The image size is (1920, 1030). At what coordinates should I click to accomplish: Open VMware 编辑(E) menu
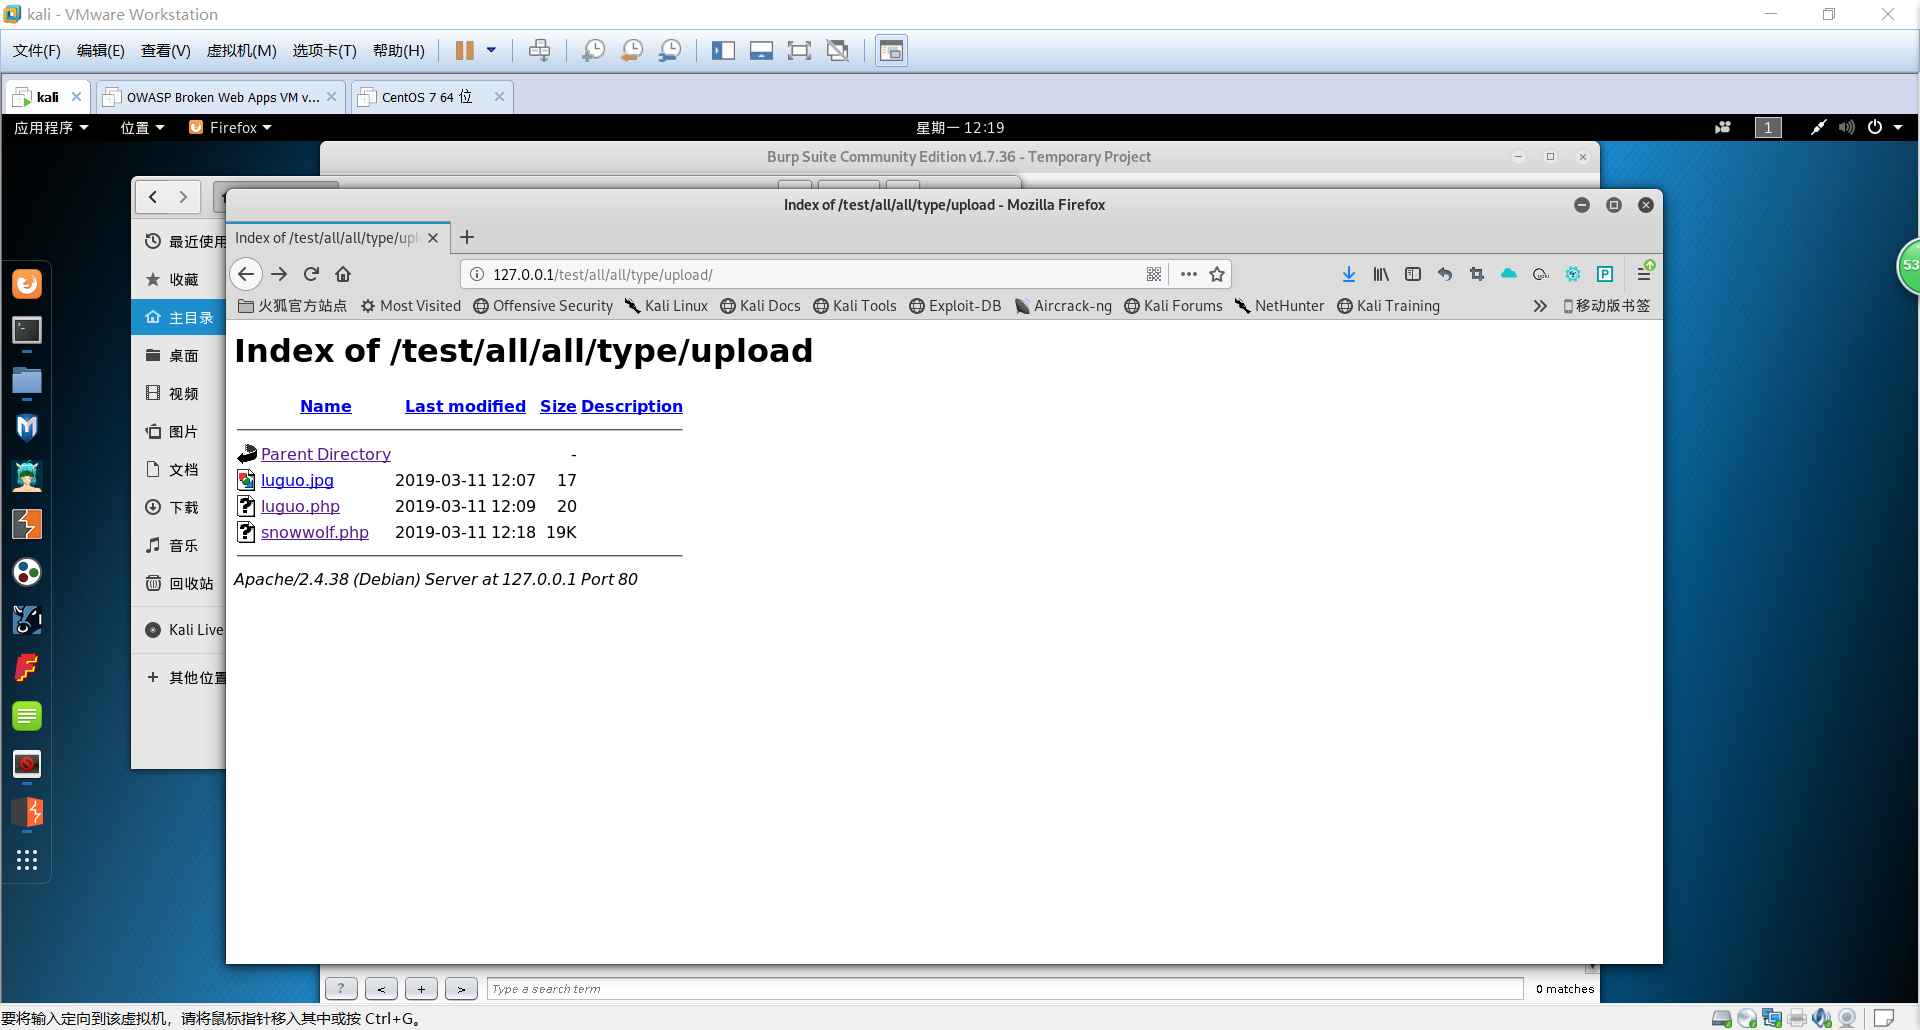101,50
